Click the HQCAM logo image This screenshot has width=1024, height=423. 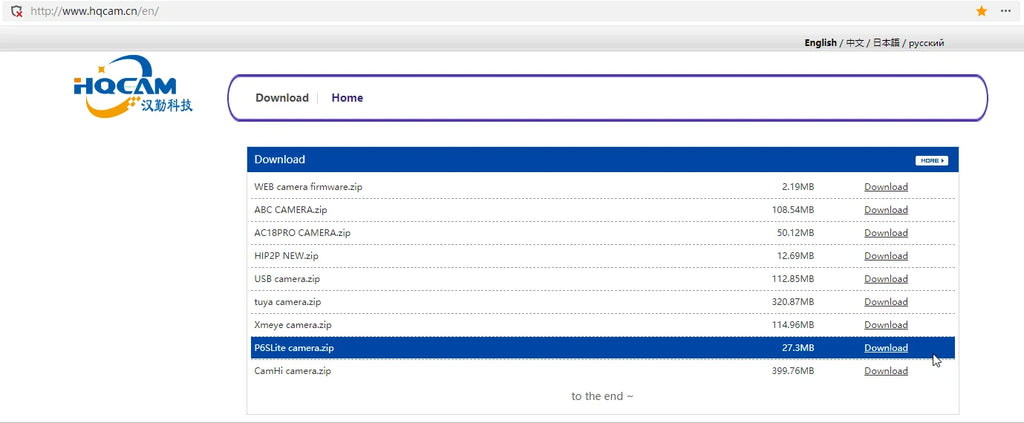(x=133, y=87)
